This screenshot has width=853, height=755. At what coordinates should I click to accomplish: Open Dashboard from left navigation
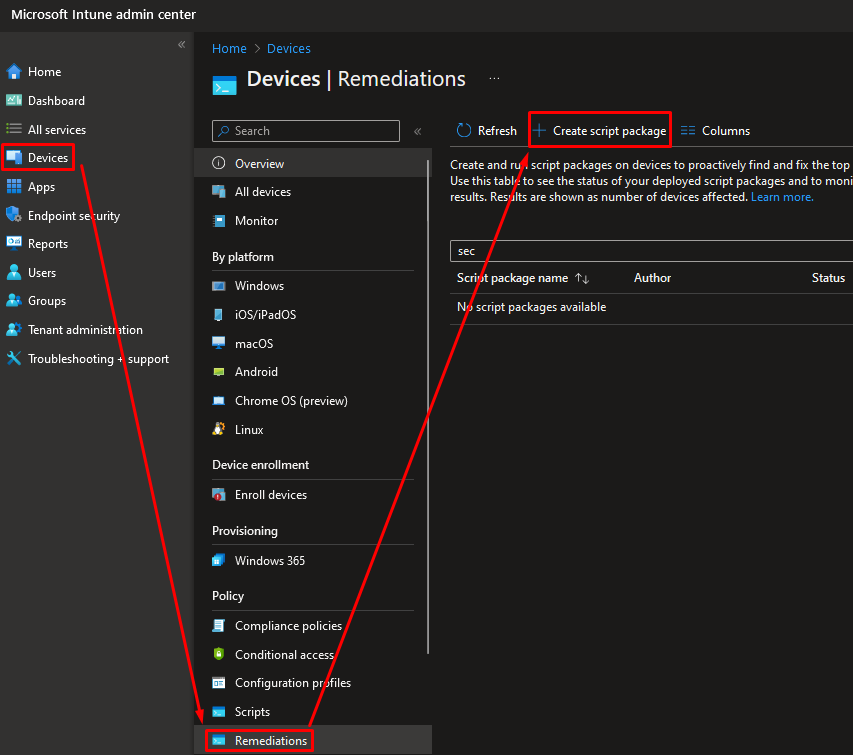[56, 101]
